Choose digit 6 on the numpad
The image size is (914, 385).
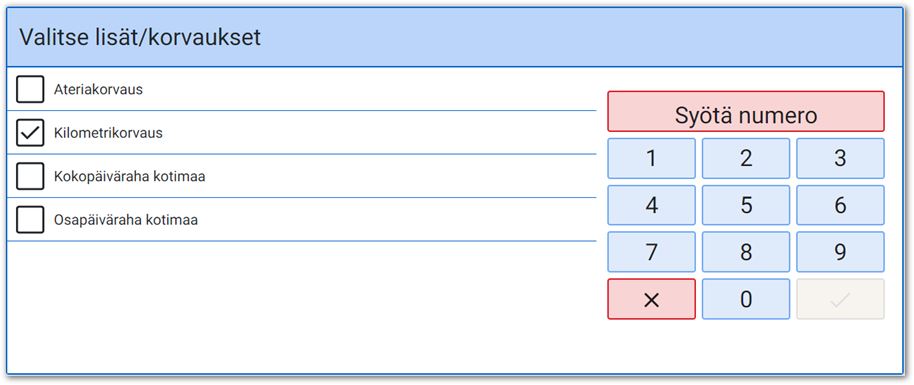pyautogui.click(x=840, y=205)
